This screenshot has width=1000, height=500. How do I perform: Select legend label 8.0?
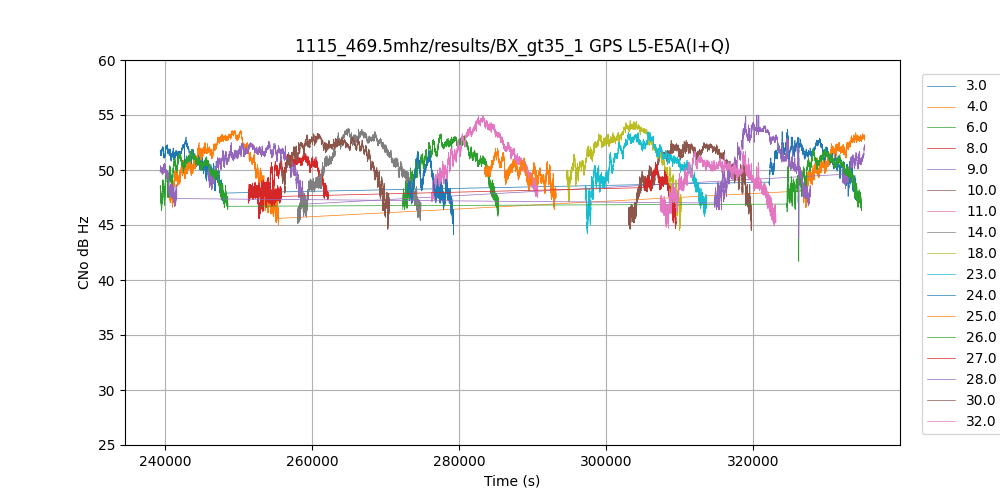coord(976,148)
